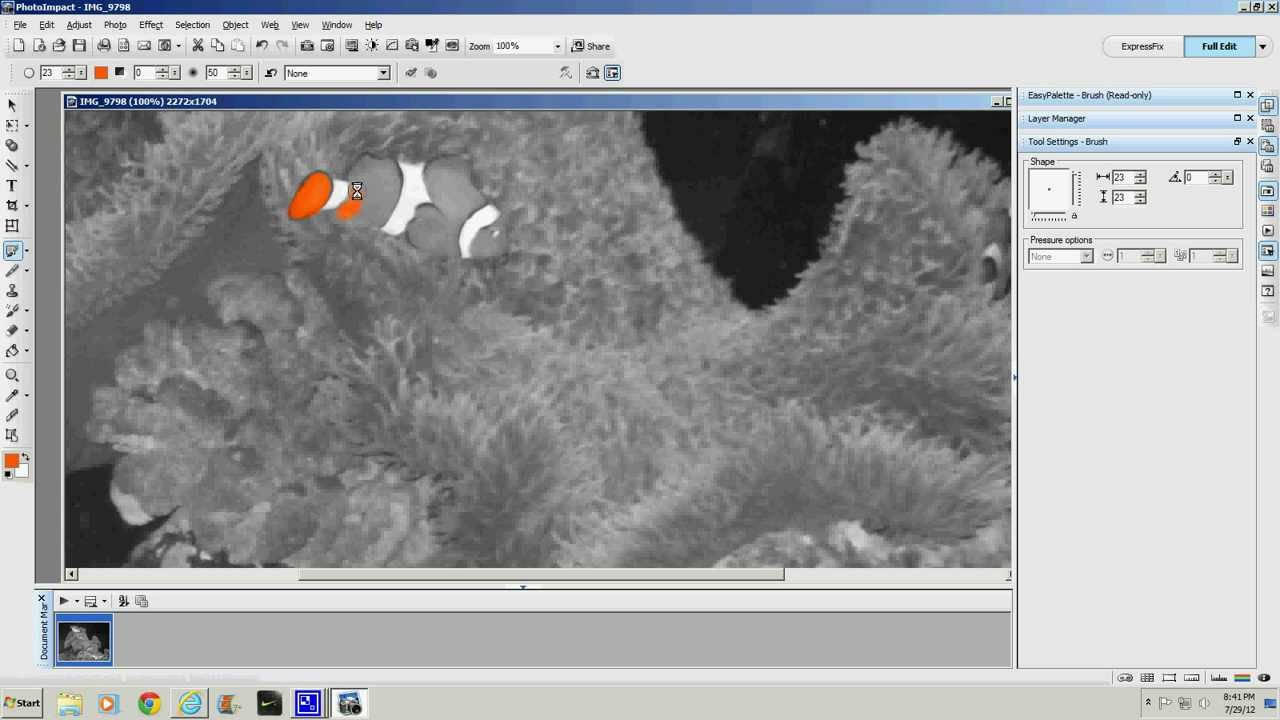Click the Undo arrow icon
The width and height of the screenshot is (1280, 720).
point(262,46)
